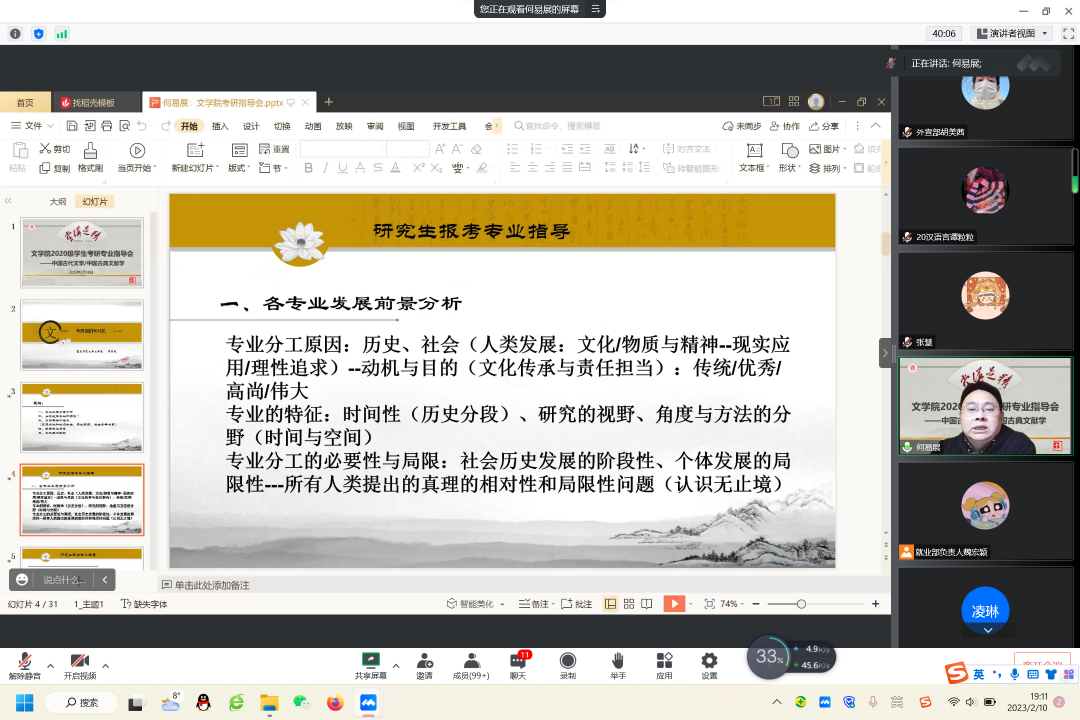Open the meeting Settings gear

pos(709,666)
